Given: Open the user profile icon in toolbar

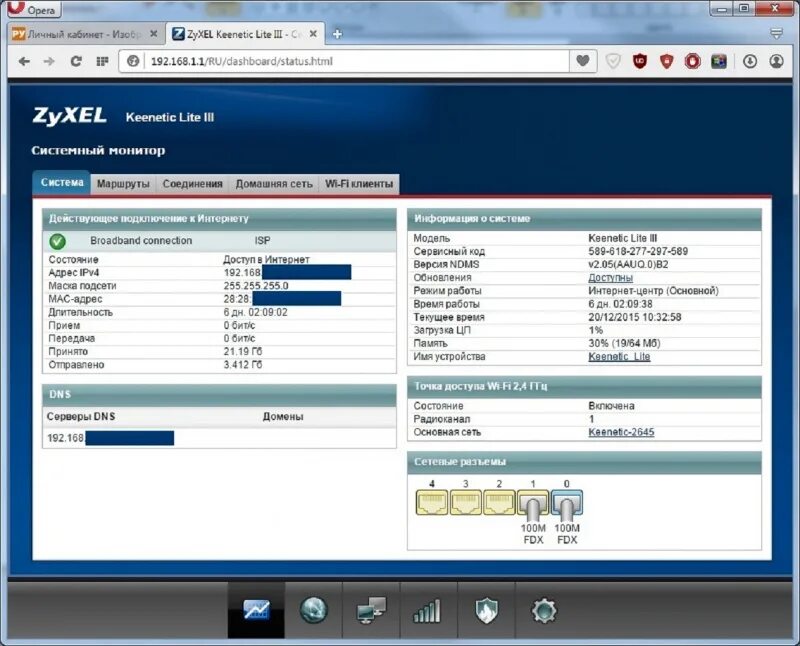Looking at the screenshot, I should pyautogui.click(x=776, y=61).
